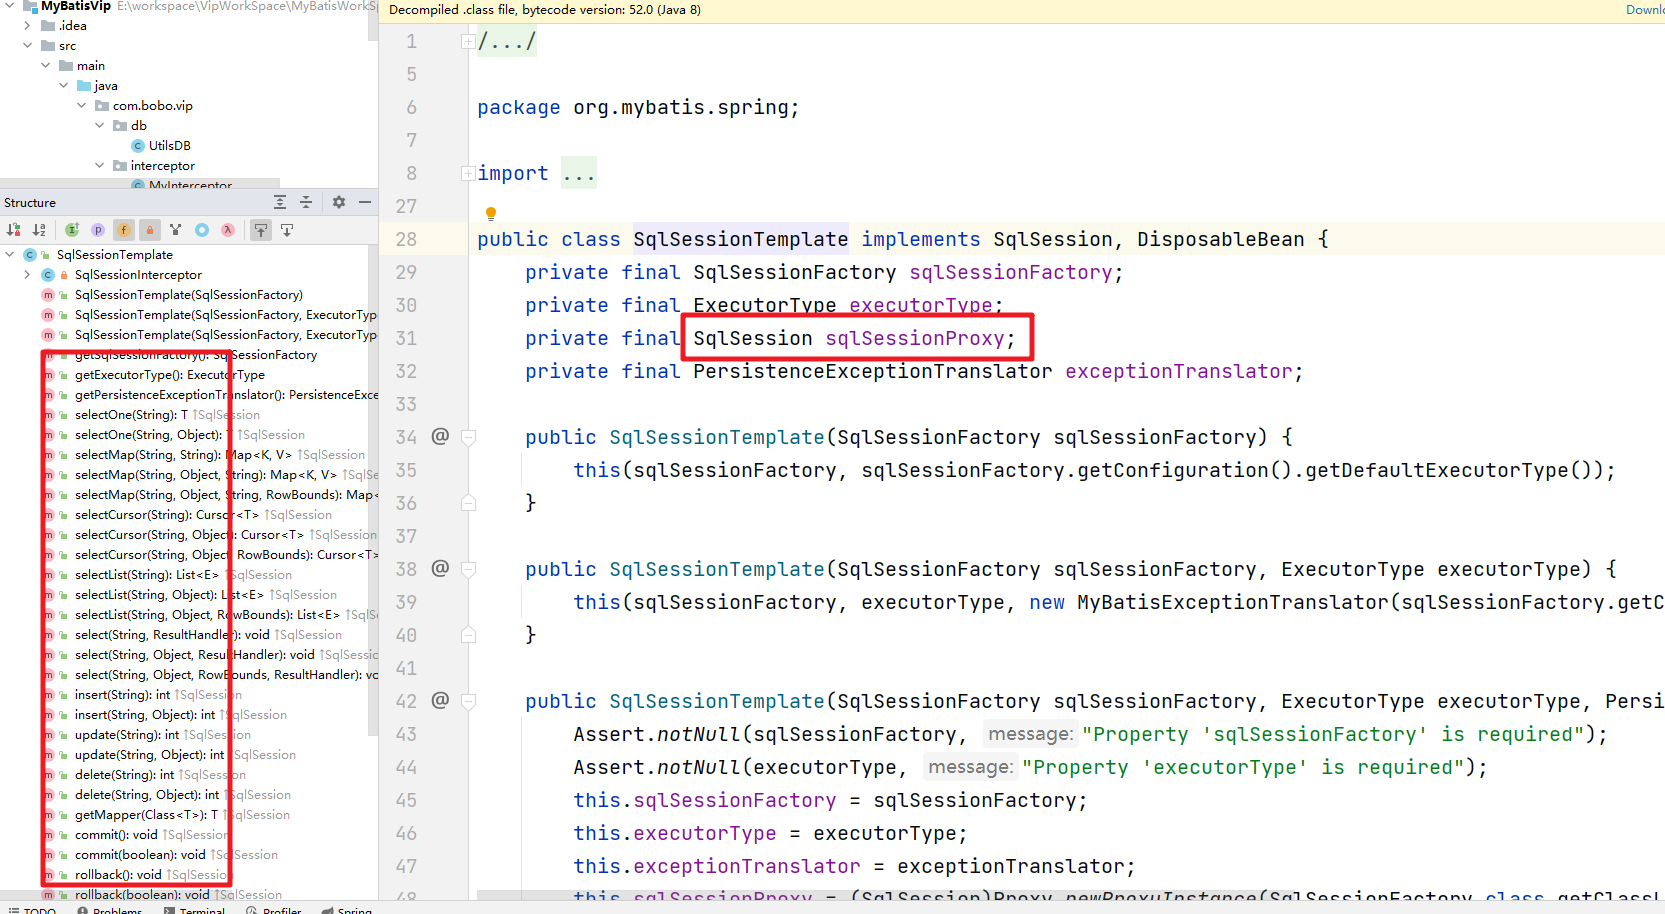This screenshot has width=1665, height=914.
Task: Open the Profiler tool window tab
Action: click(x=274, y=911)
